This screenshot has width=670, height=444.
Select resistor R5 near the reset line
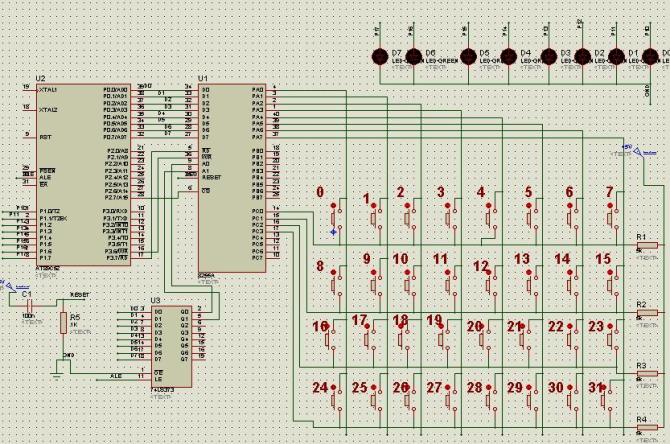coord(63,323)
